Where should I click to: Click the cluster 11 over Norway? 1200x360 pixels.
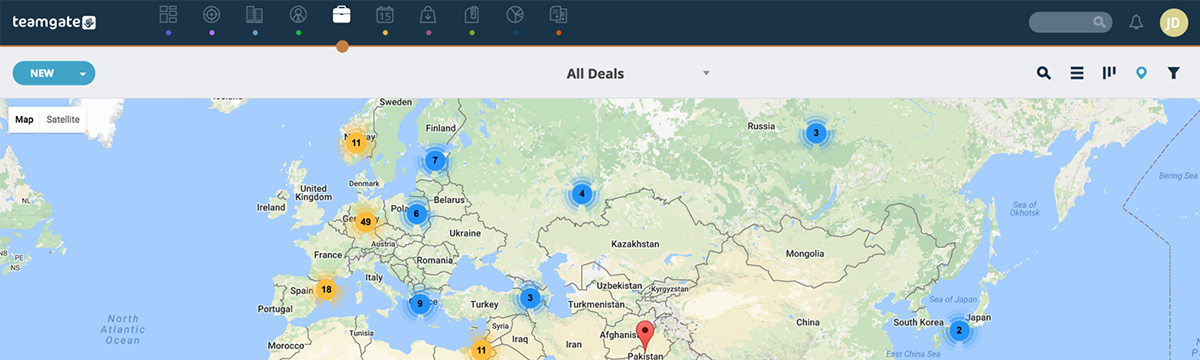pos(355,143)
